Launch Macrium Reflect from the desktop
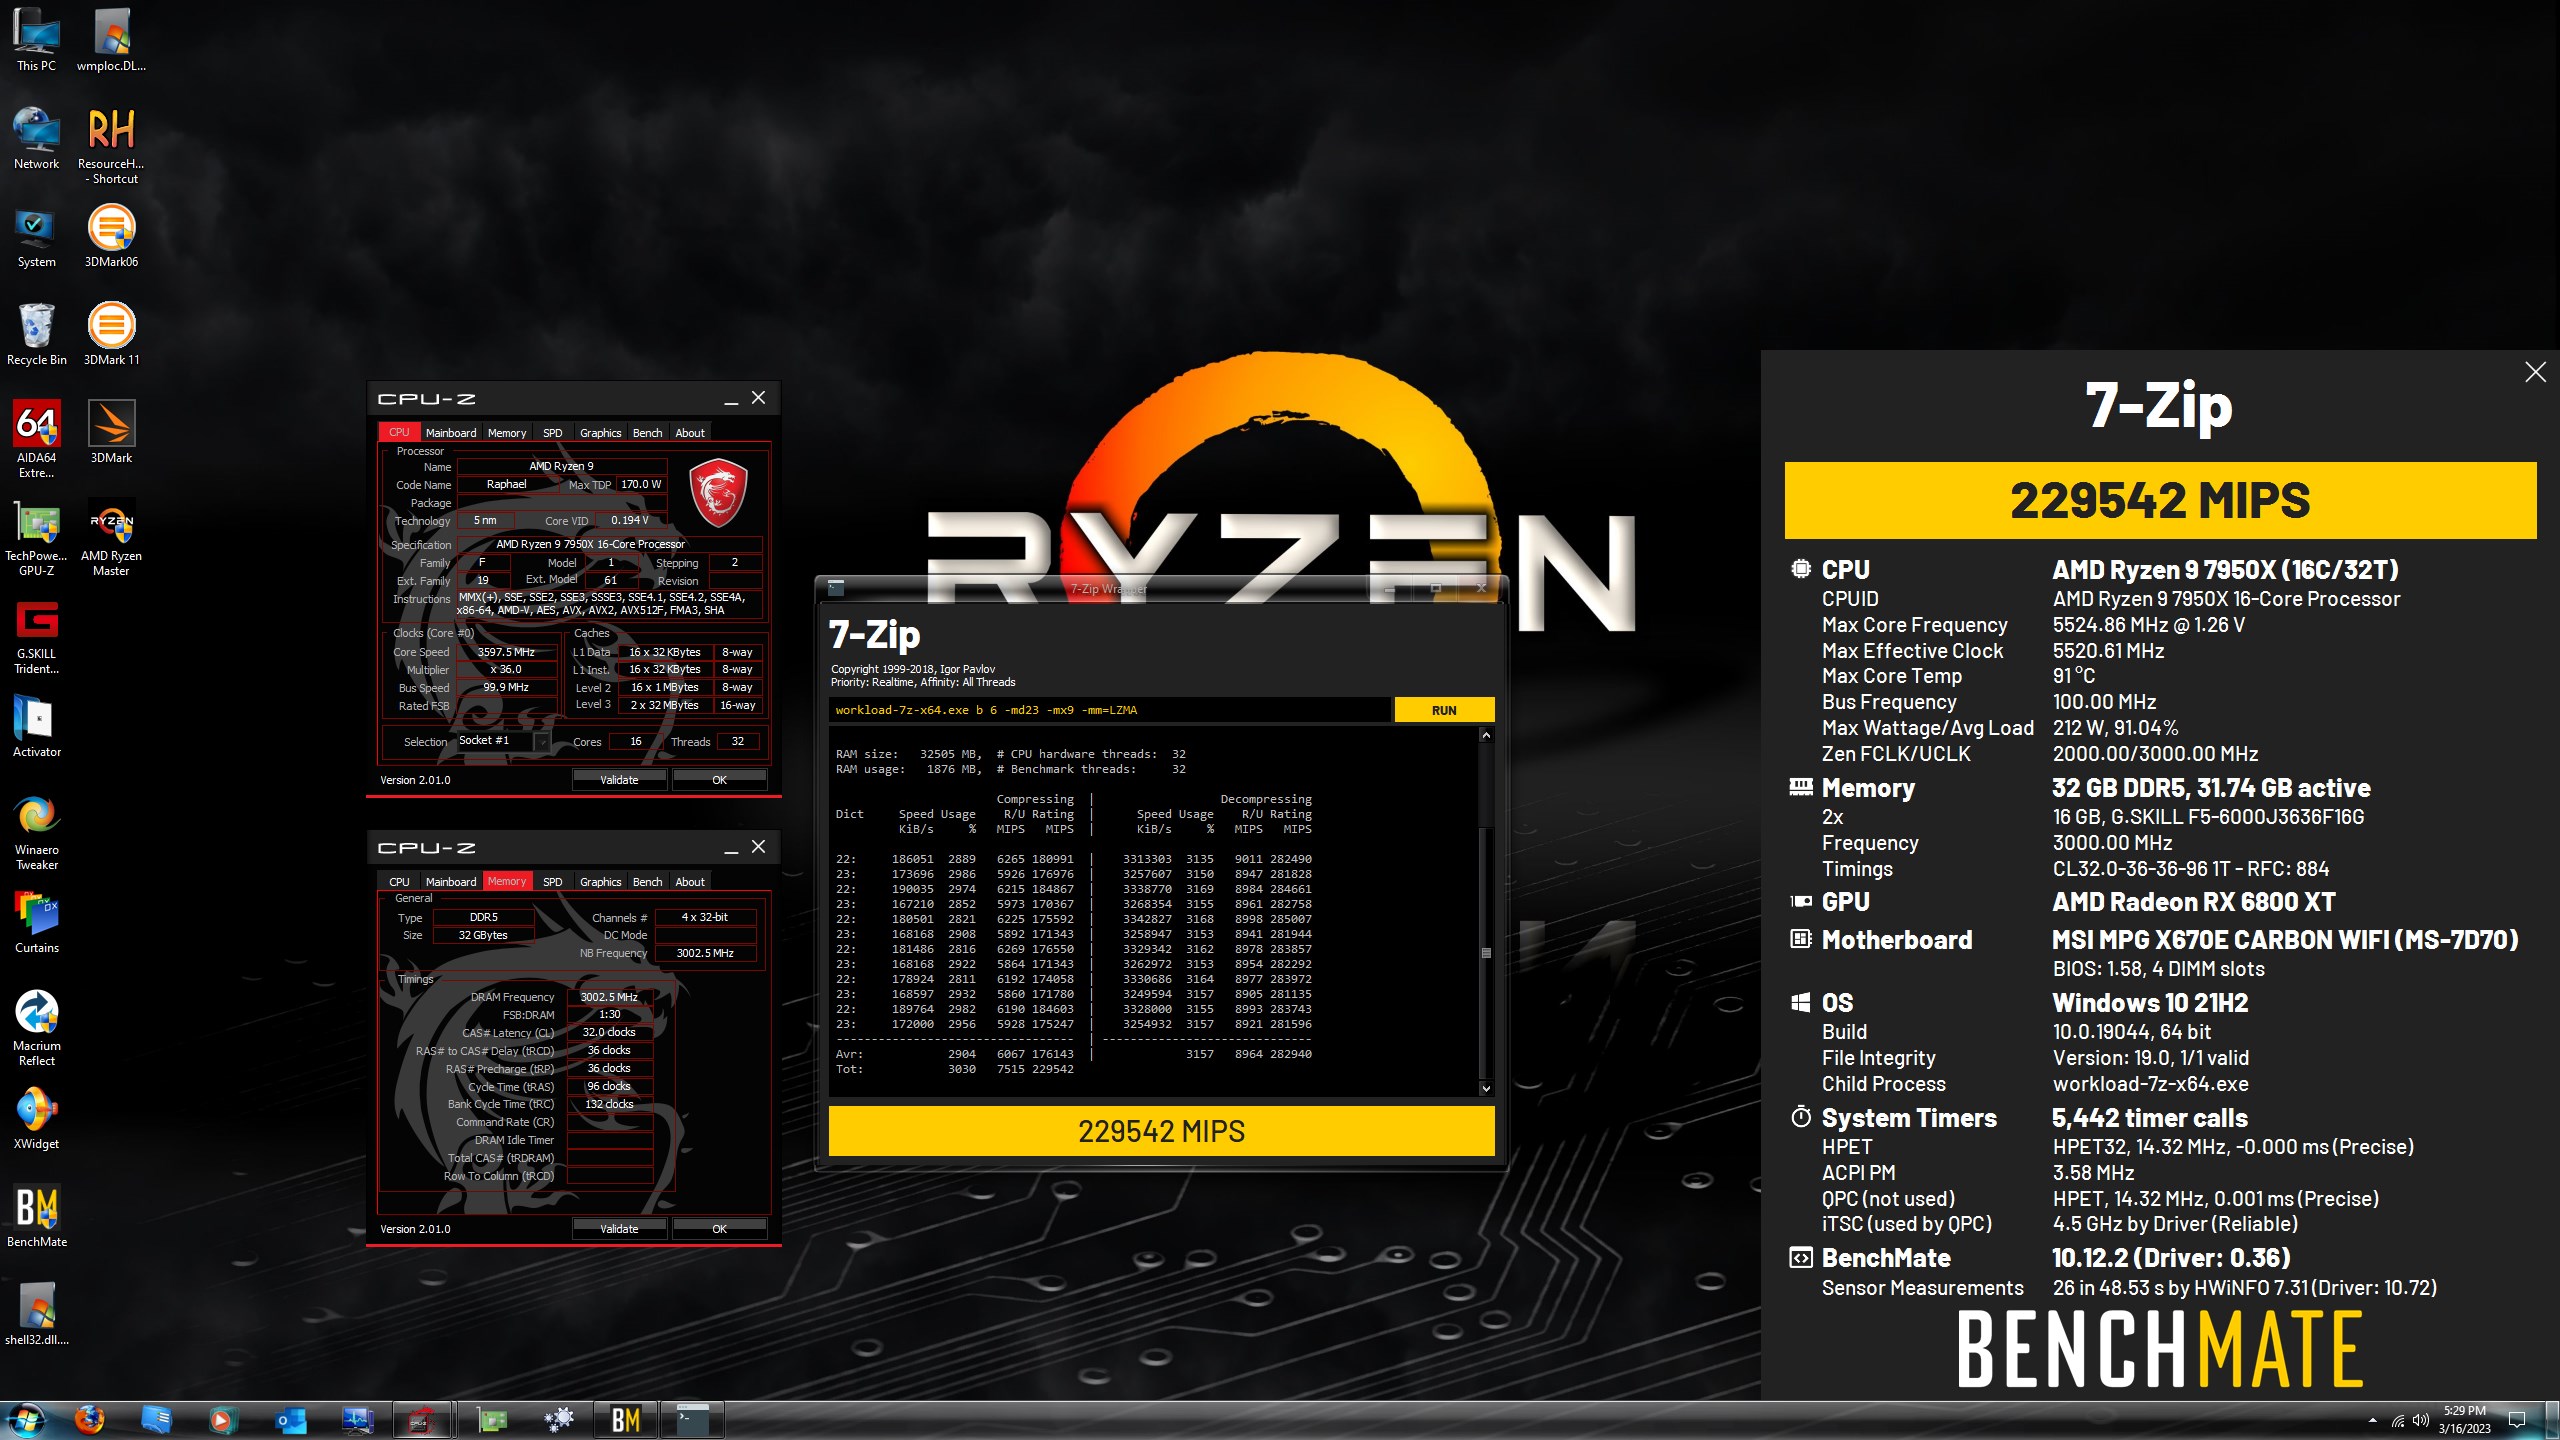This screenshot has height=1440, width=2560. (x=36, y=1027)
